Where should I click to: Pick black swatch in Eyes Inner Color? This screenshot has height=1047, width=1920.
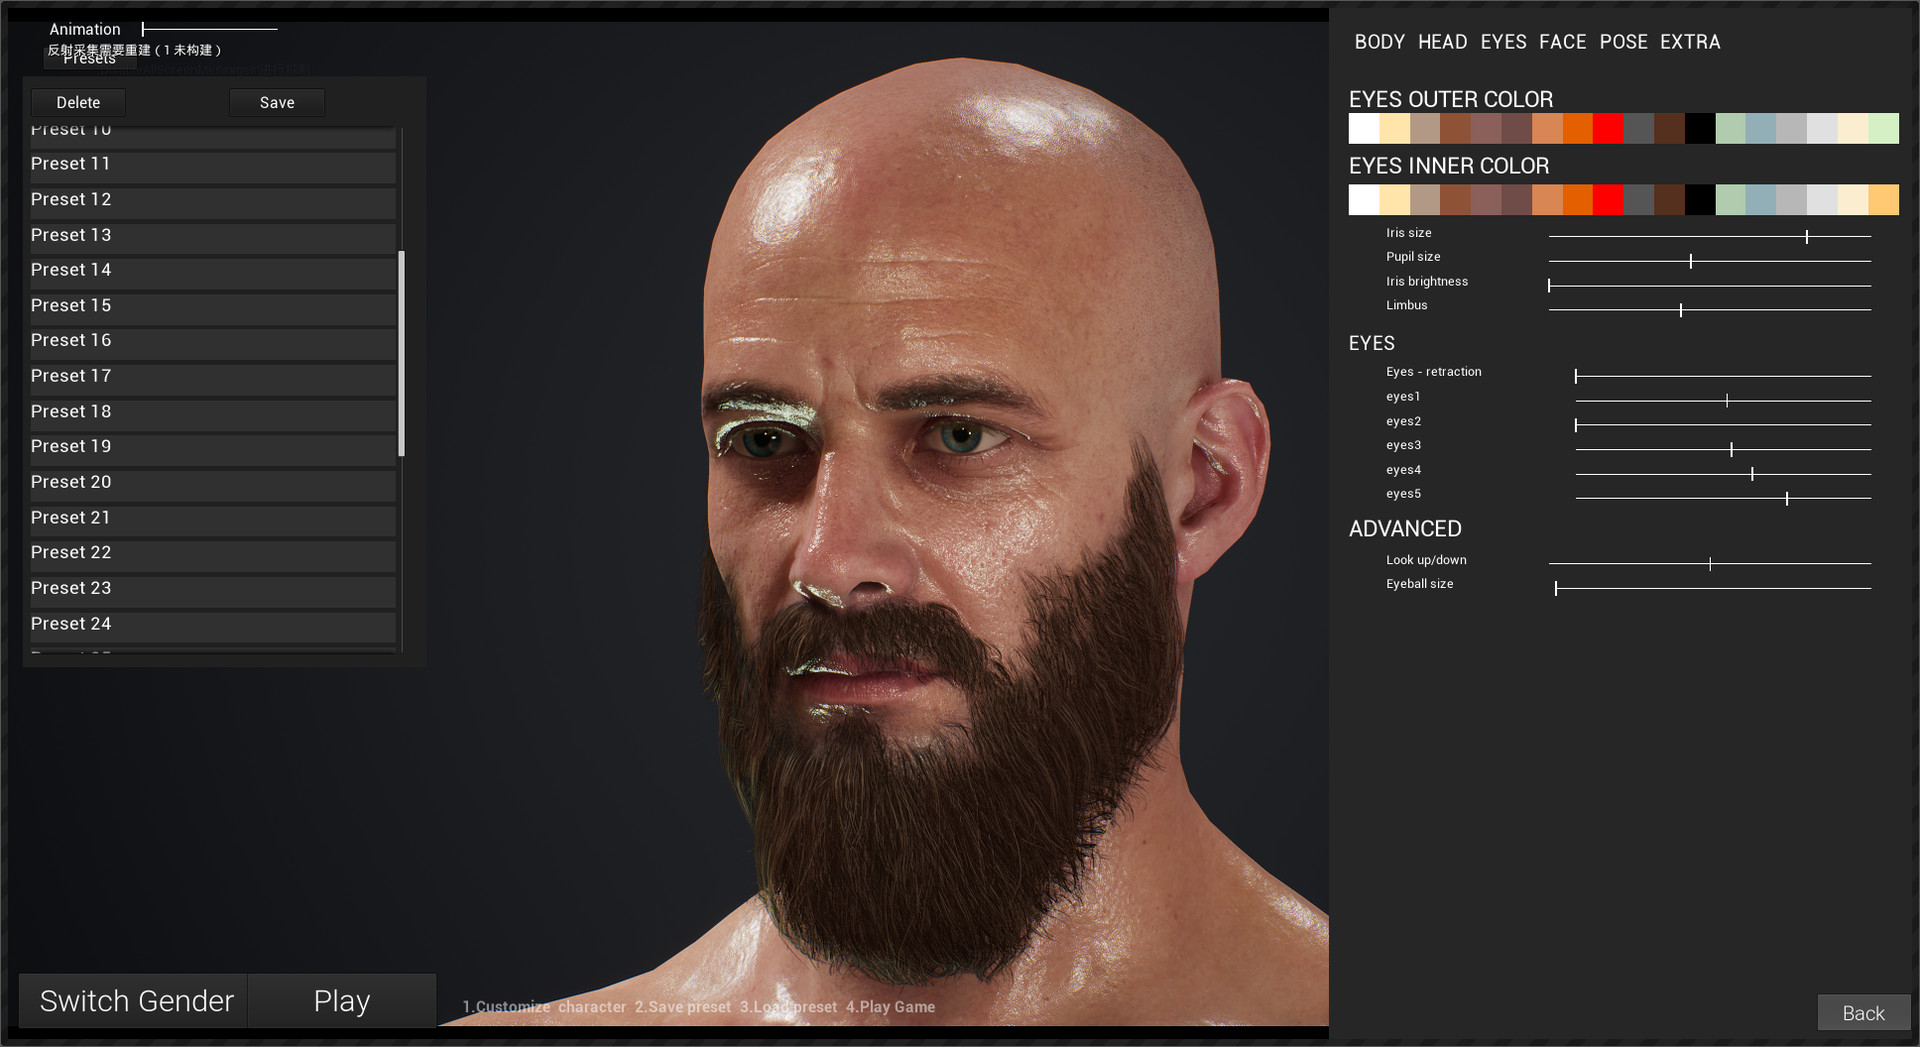coord(1699,200)
